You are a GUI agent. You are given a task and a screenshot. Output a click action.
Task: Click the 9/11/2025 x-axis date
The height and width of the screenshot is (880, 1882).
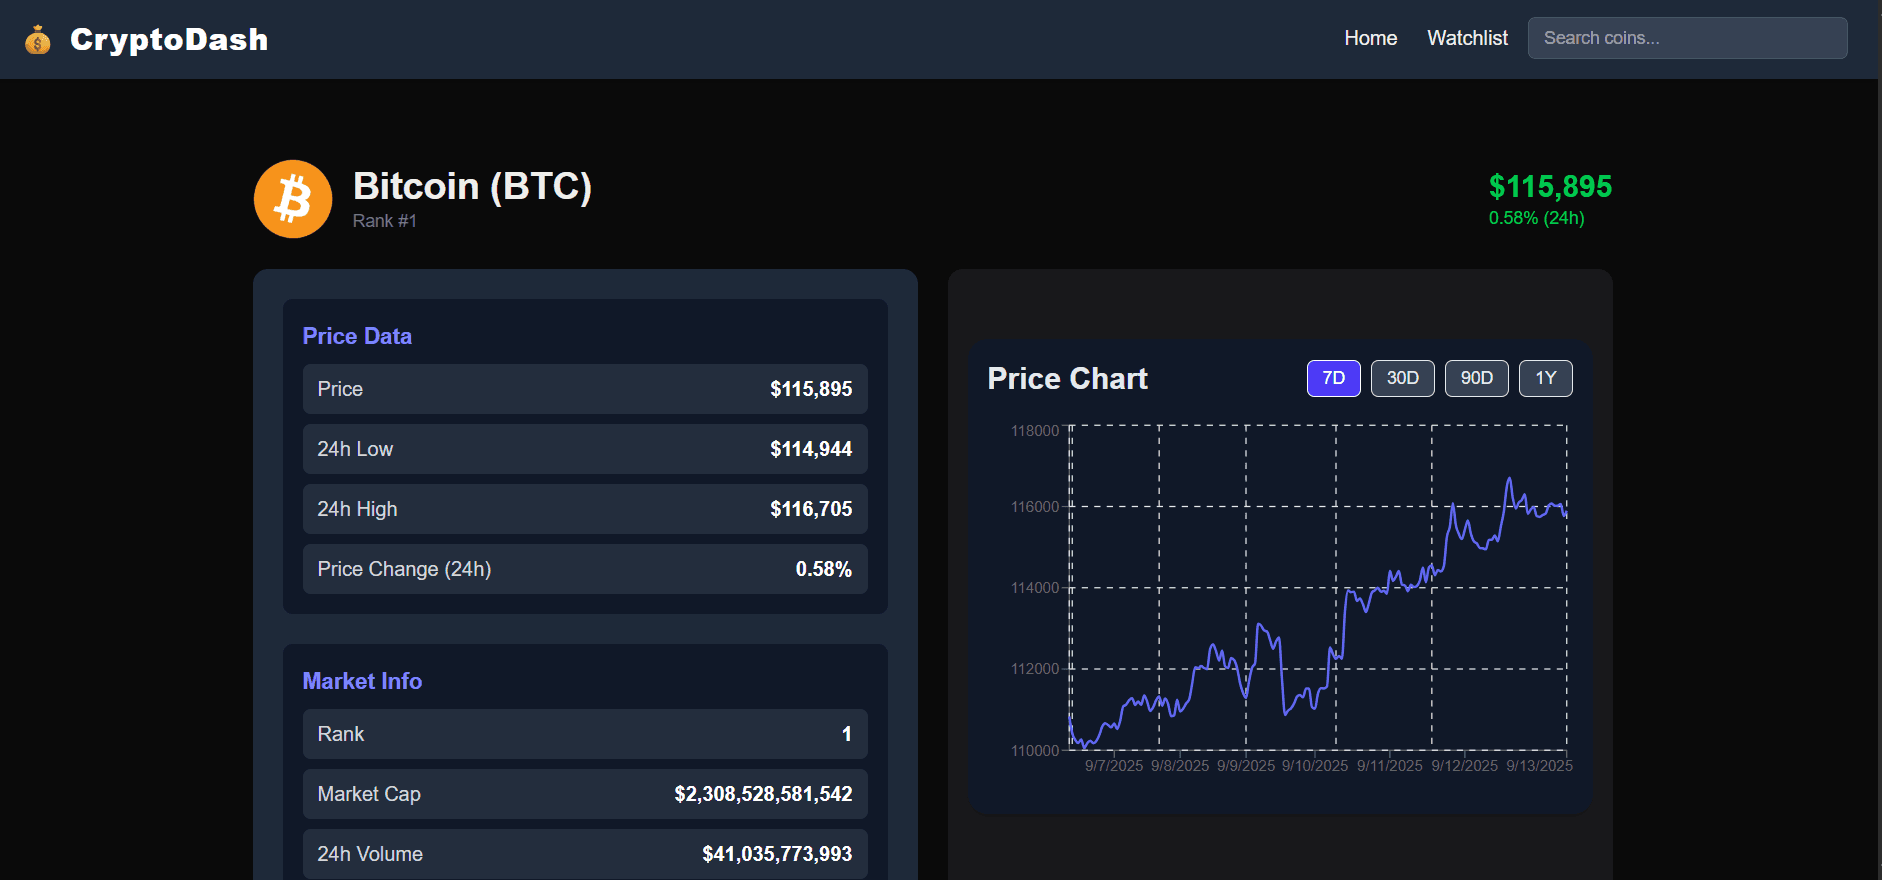tap(1390, 766)
